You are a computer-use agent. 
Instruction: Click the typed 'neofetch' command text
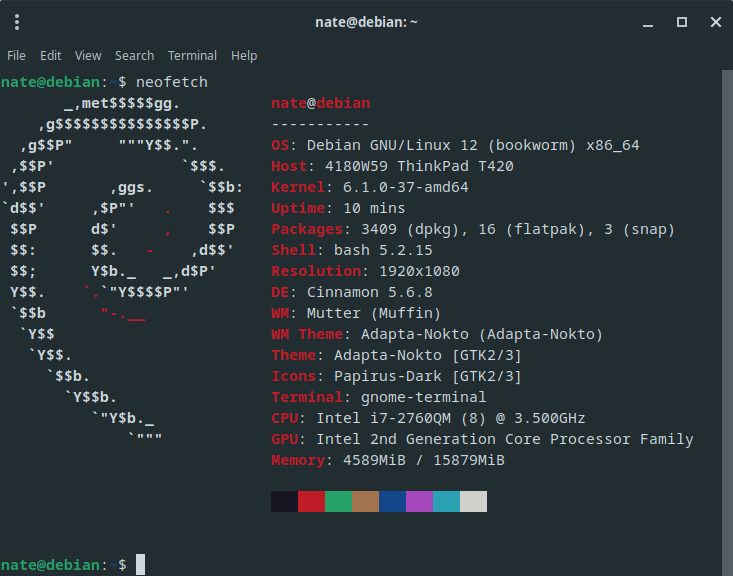click(x=172, y=82)
